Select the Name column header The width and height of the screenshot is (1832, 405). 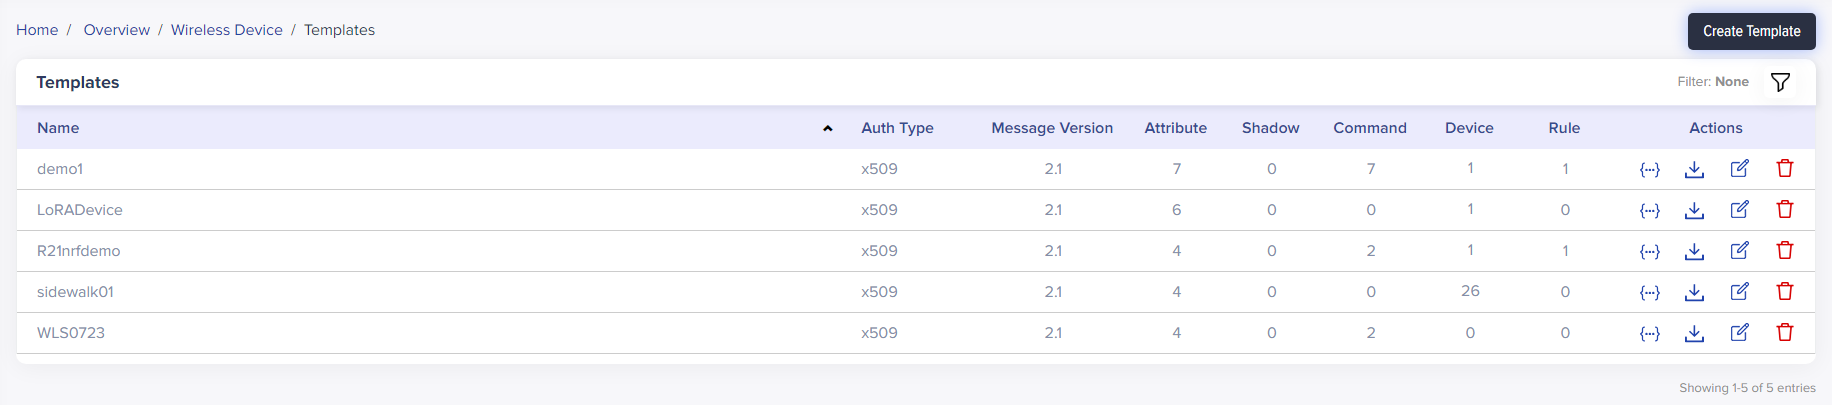coord(58,128)
